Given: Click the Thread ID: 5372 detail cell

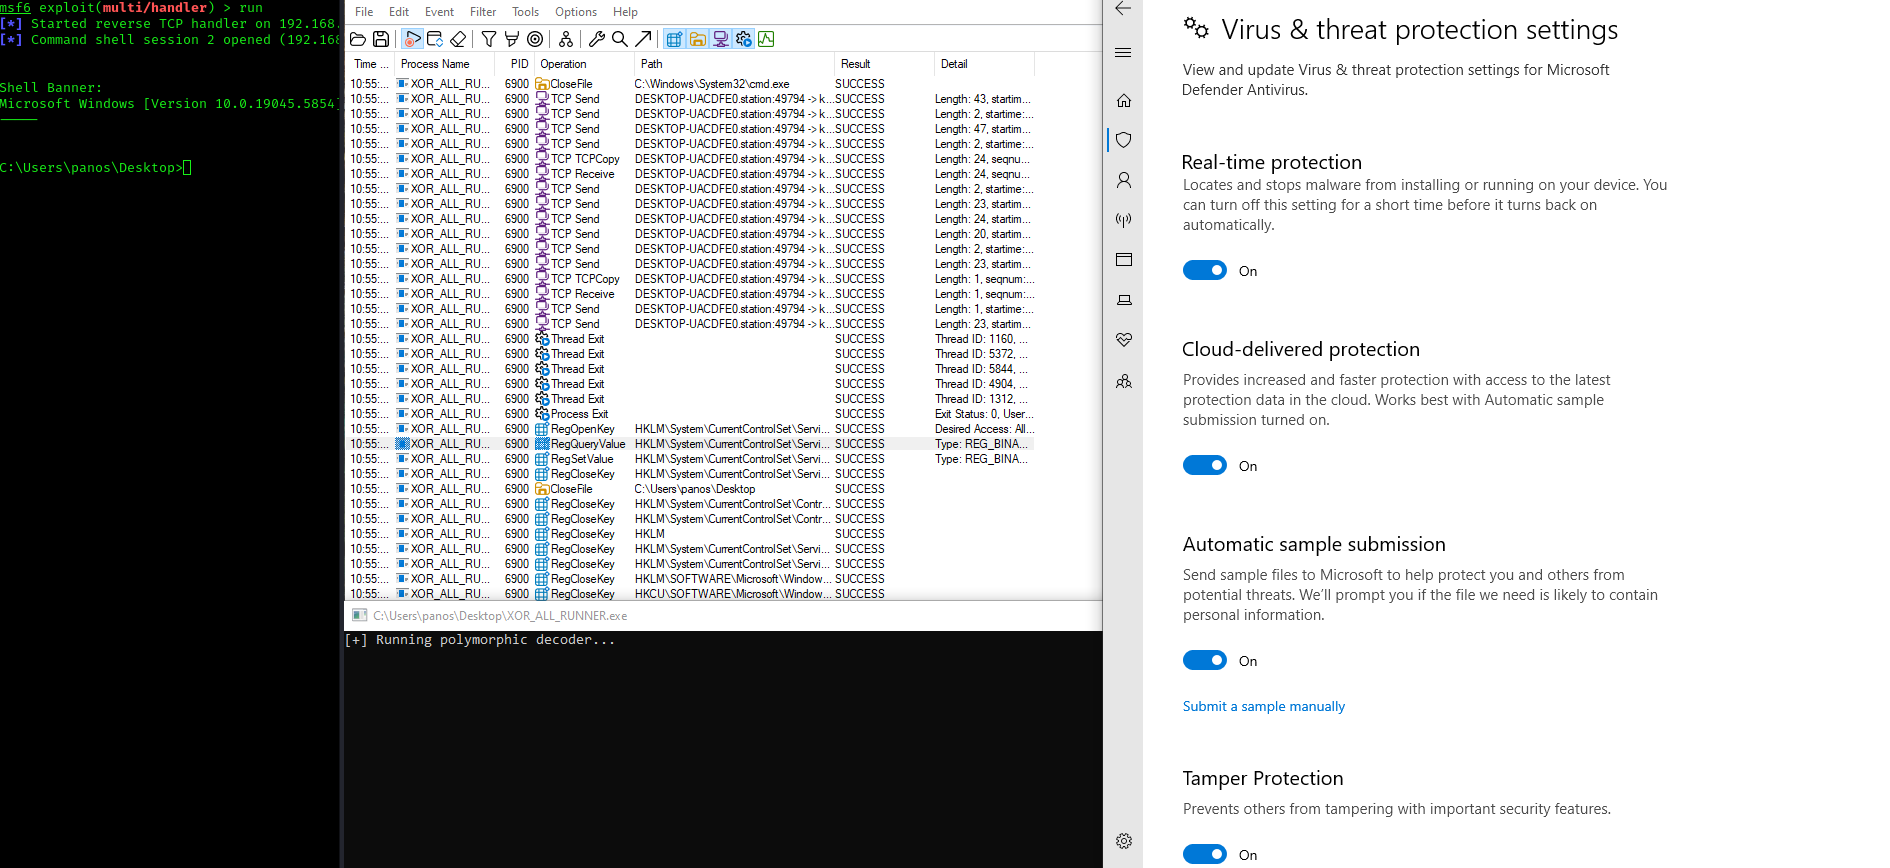Looking at the screenshot, I should [981, 354].
